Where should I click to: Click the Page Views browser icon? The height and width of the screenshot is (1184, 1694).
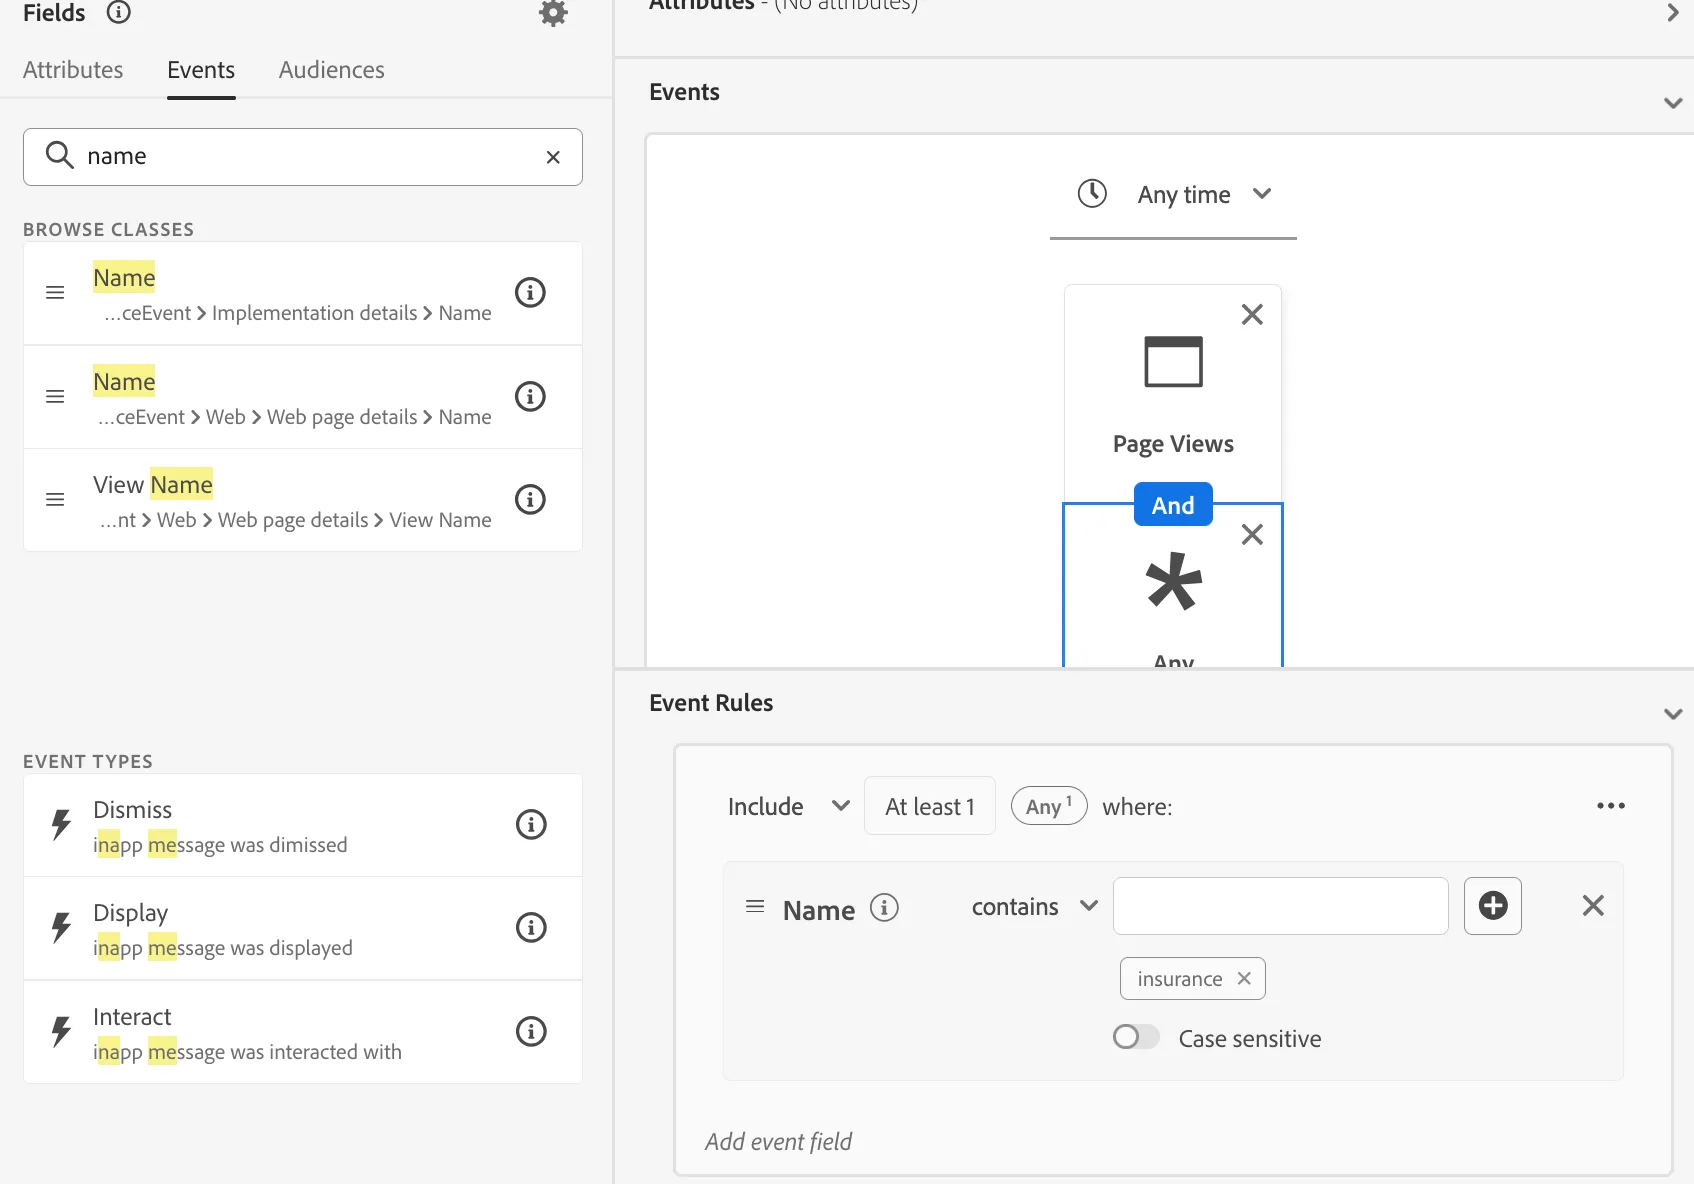[x=1173, y=361]
